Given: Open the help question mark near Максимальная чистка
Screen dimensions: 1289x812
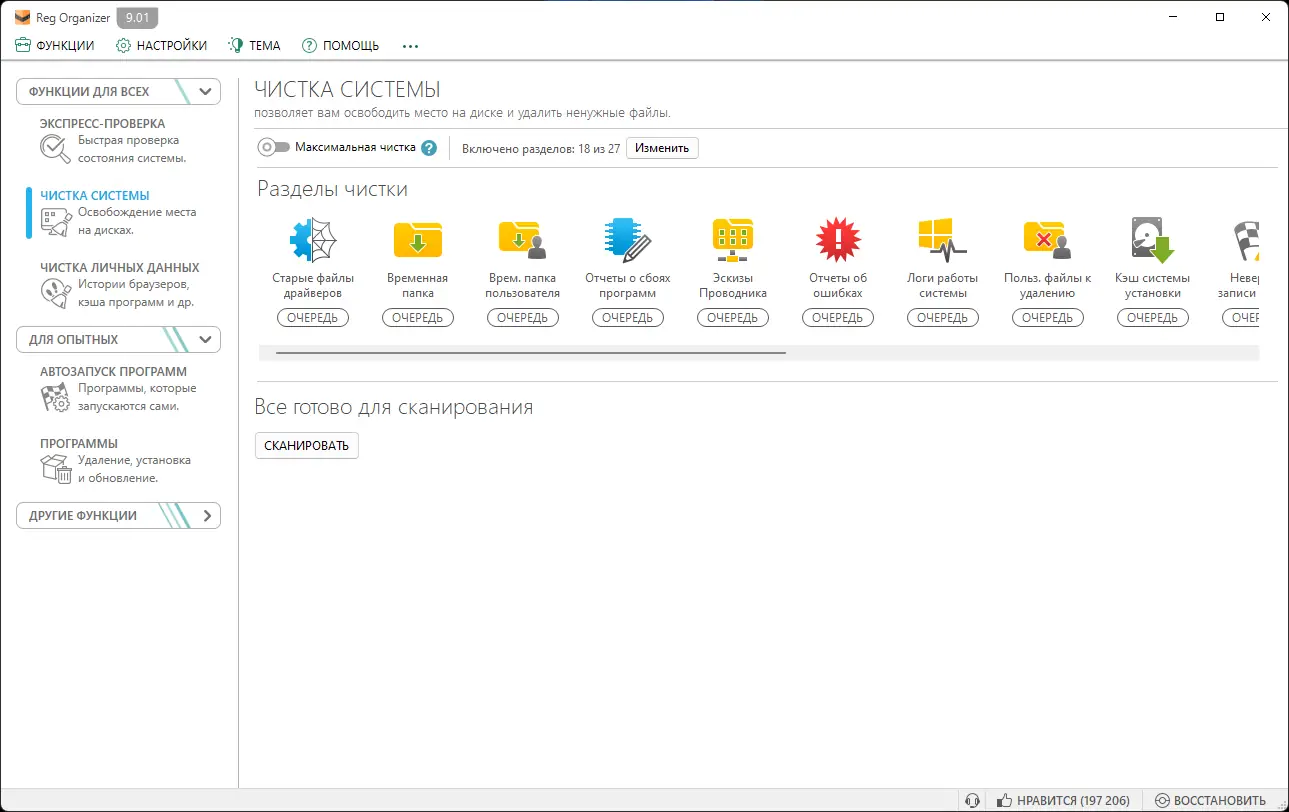Looking at the screenshot, I should [430, 146].
